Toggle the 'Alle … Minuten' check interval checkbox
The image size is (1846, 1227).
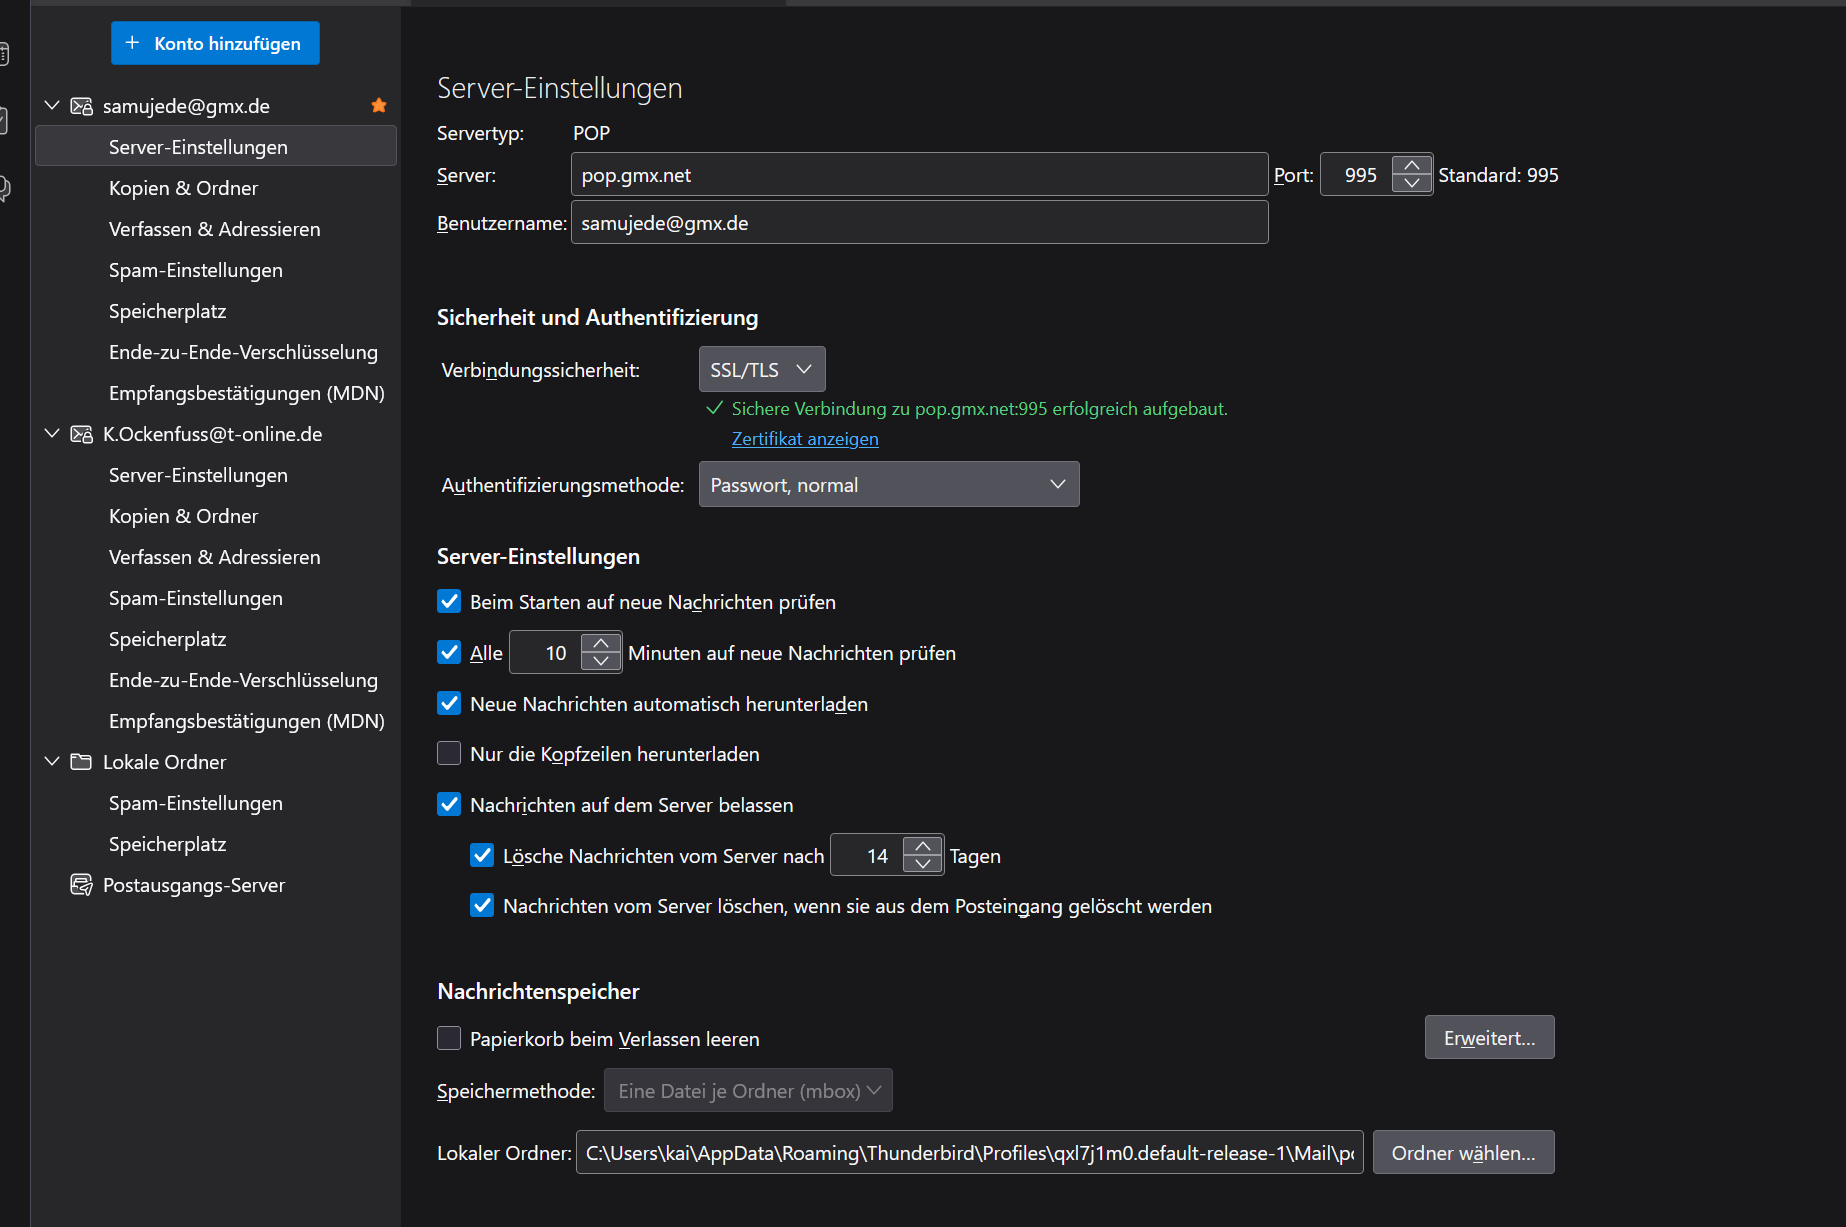coord(449,652)
